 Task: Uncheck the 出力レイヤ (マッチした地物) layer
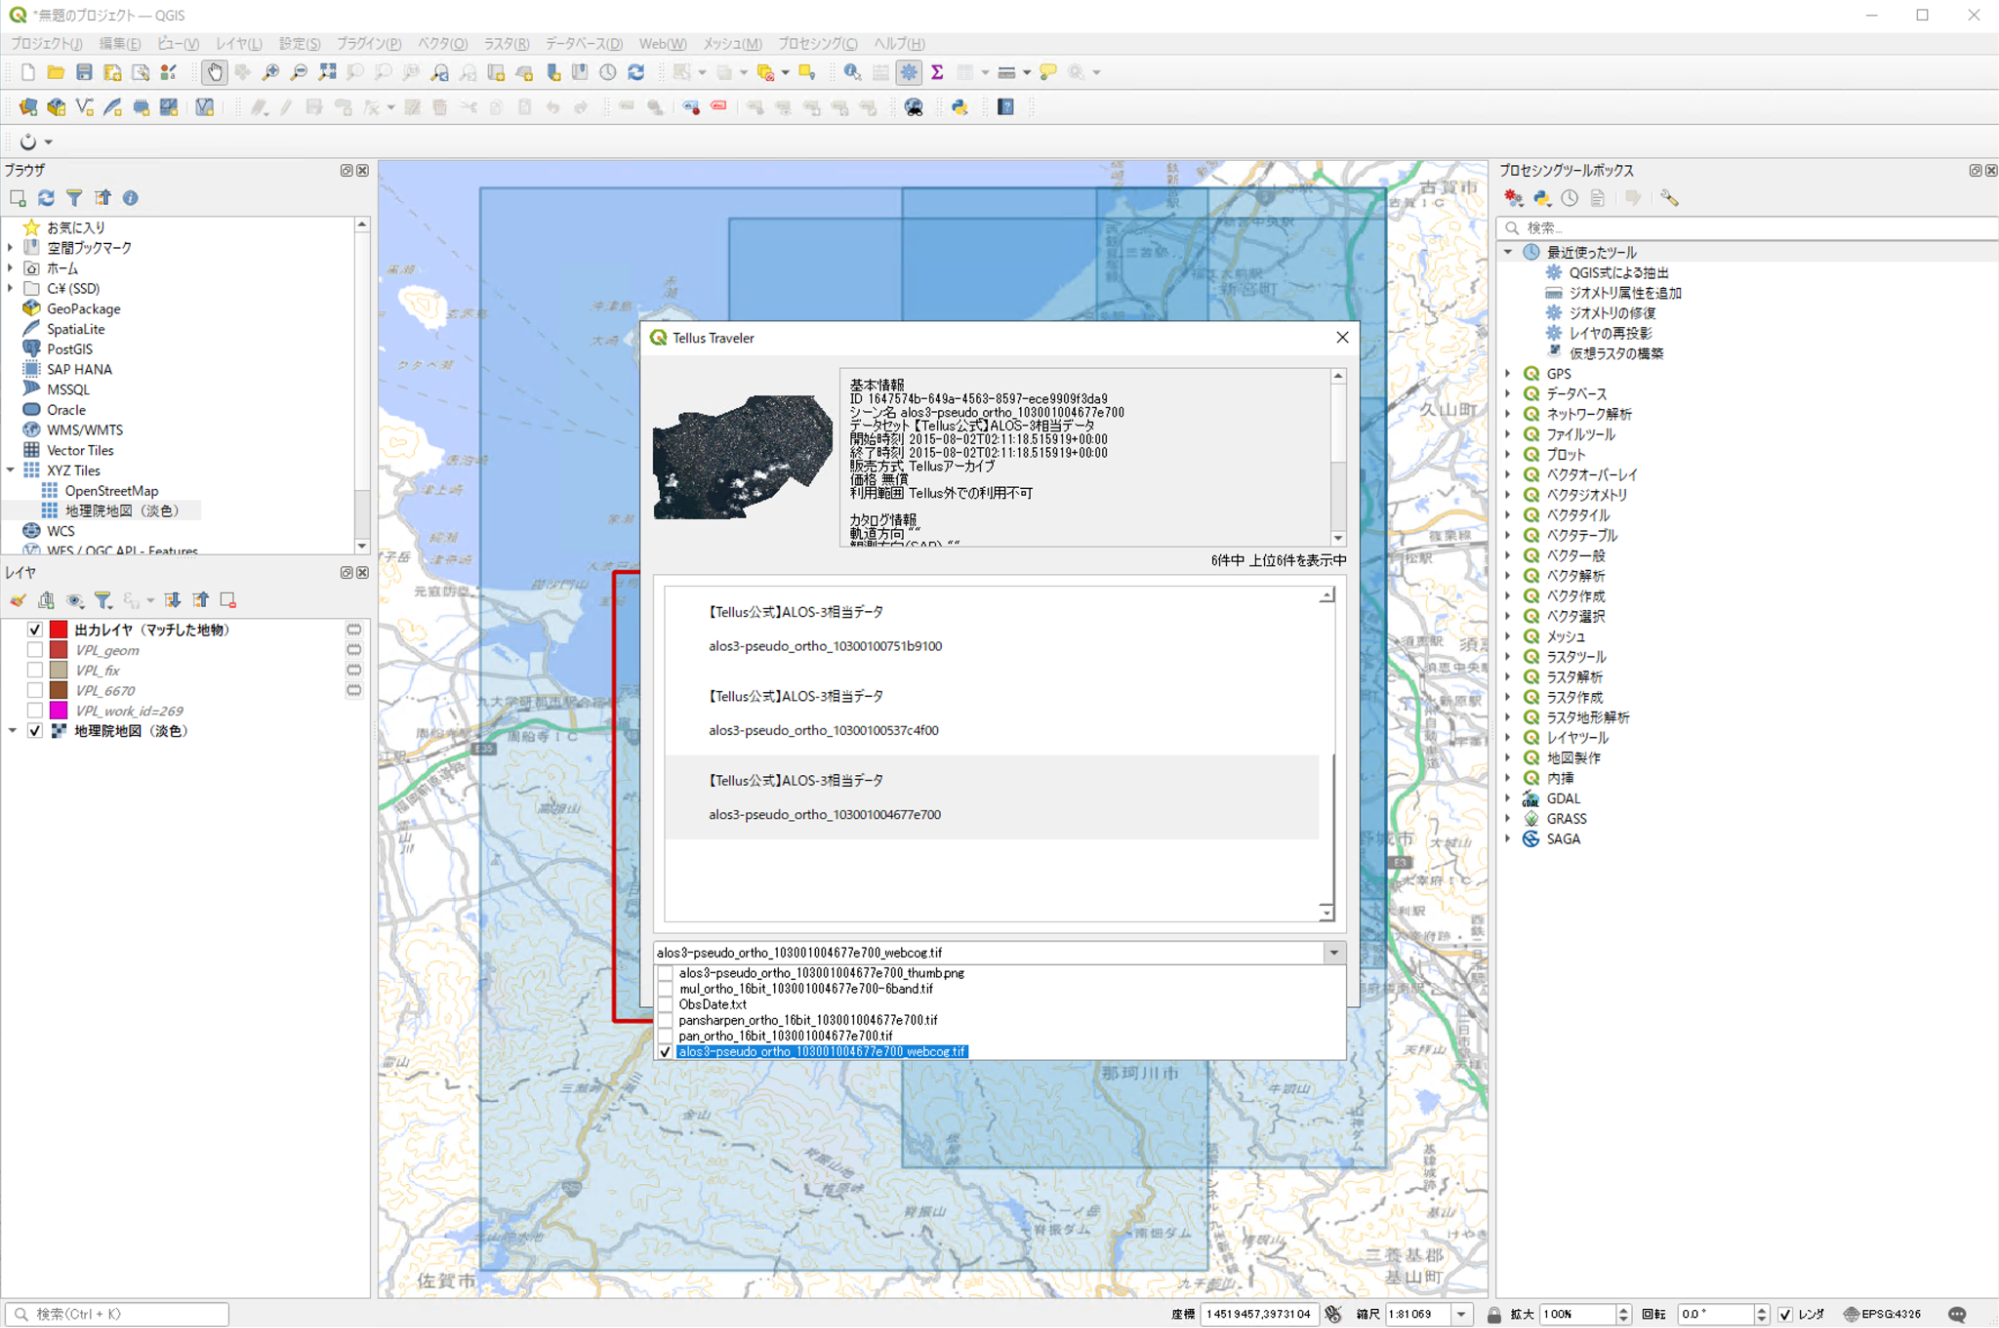point(35,630)
